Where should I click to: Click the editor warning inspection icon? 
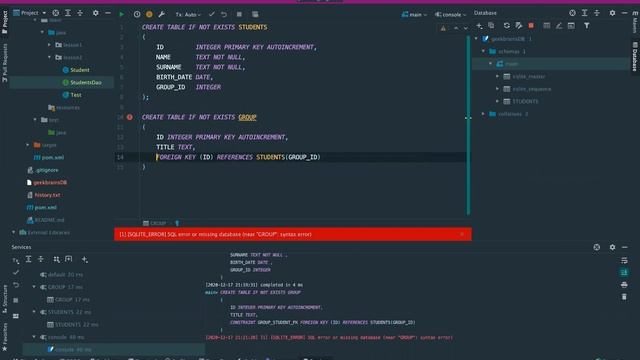coord(443,28)
